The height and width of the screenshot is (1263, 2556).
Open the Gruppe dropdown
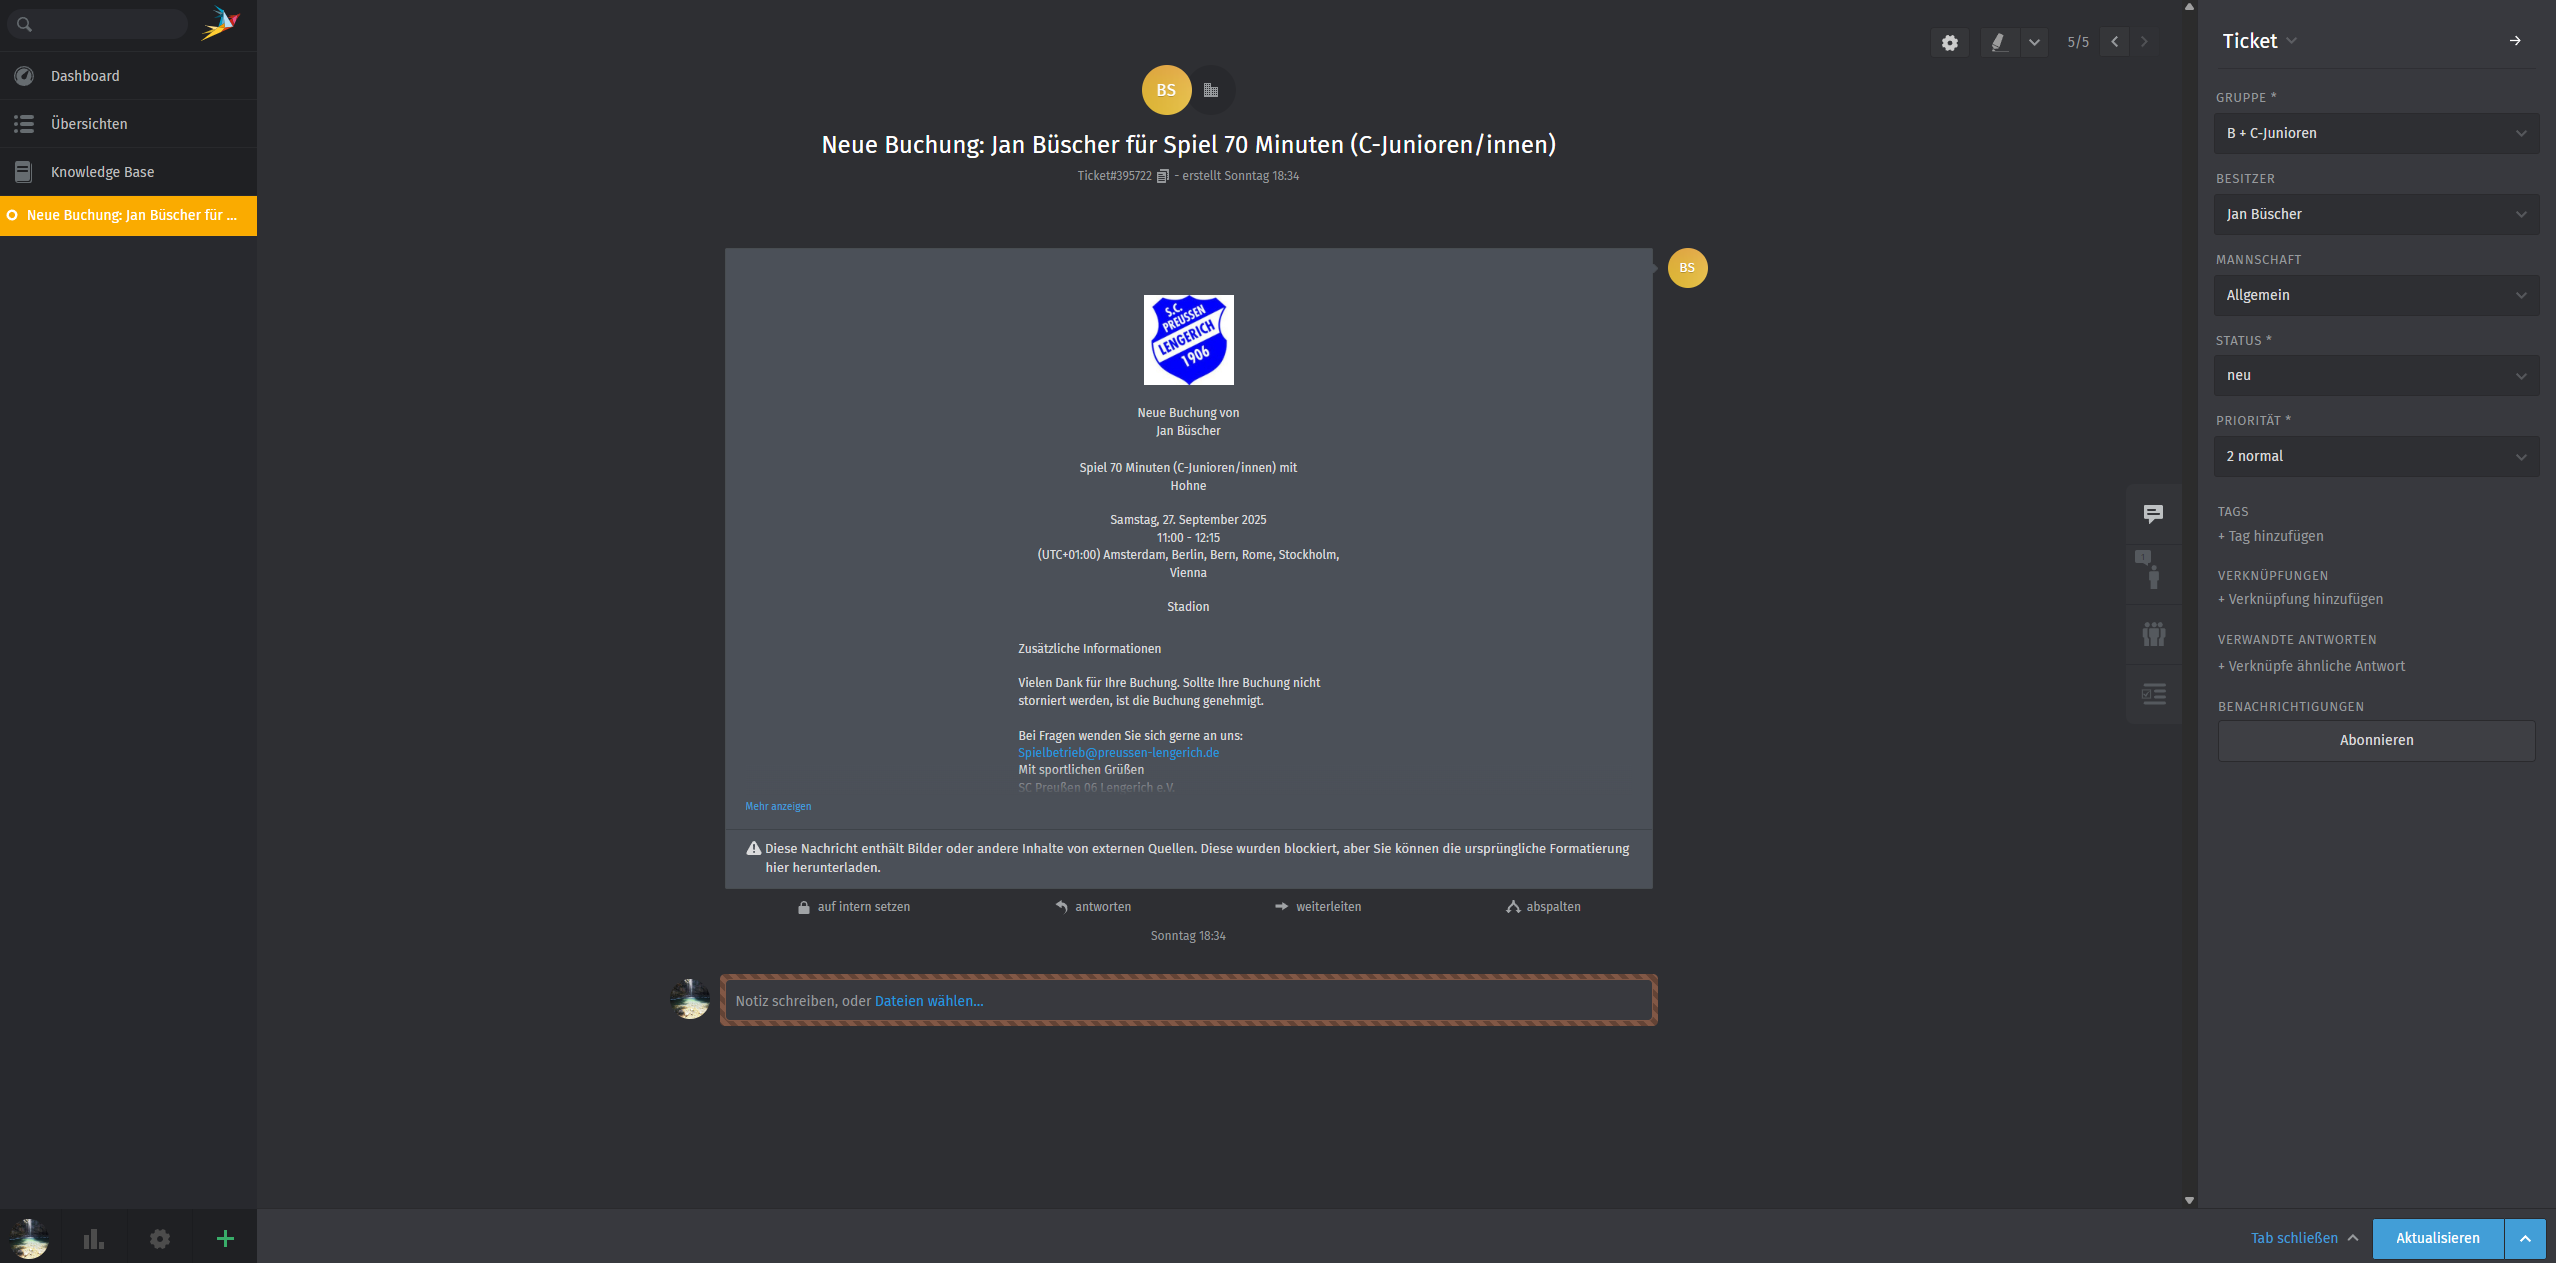2375,133
